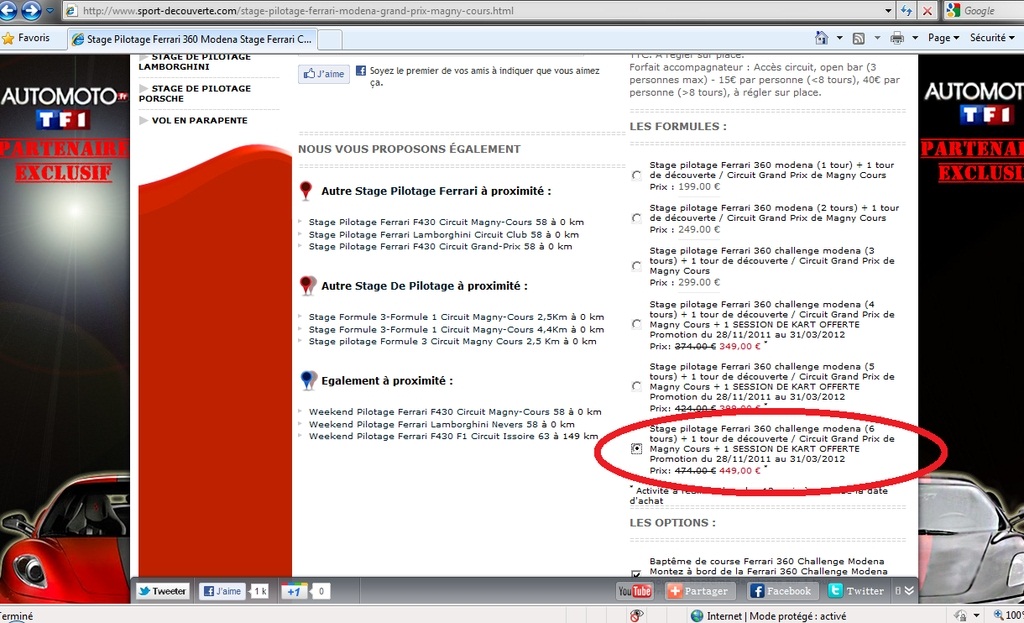Click the J'aime button in bottom bar
Image resolution: width=1024 pixels, height=623 pixels.
(223, 591)
